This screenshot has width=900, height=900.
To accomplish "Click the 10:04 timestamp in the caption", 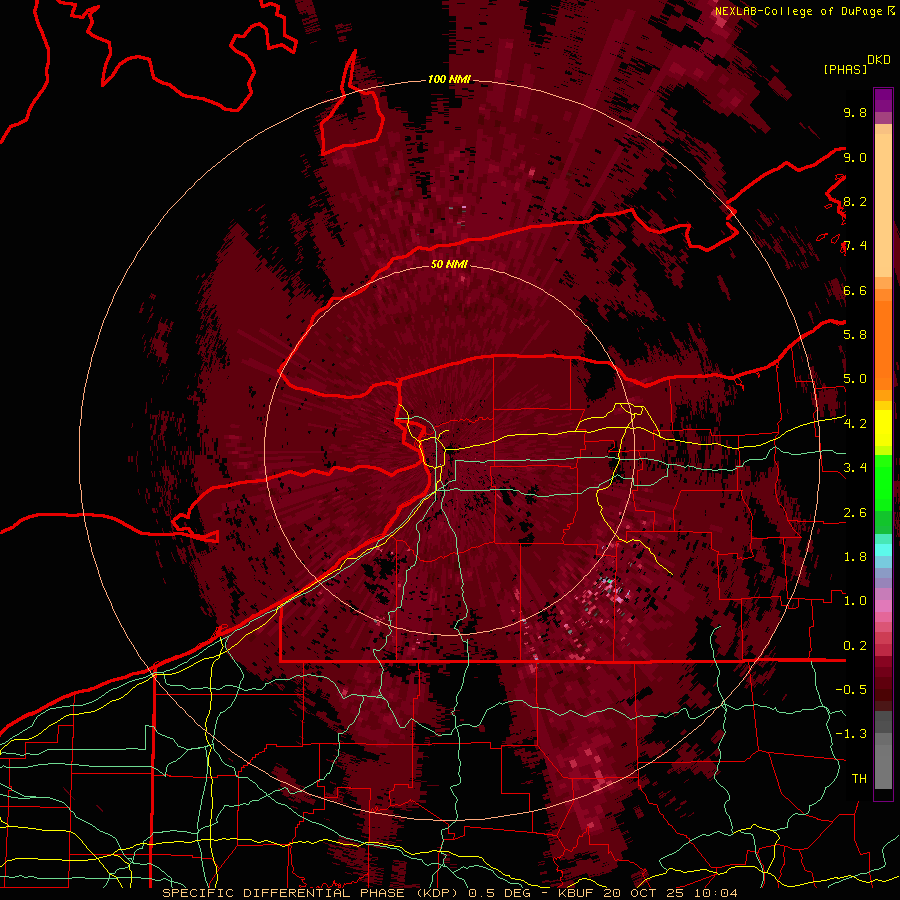I will coord(715,893).
